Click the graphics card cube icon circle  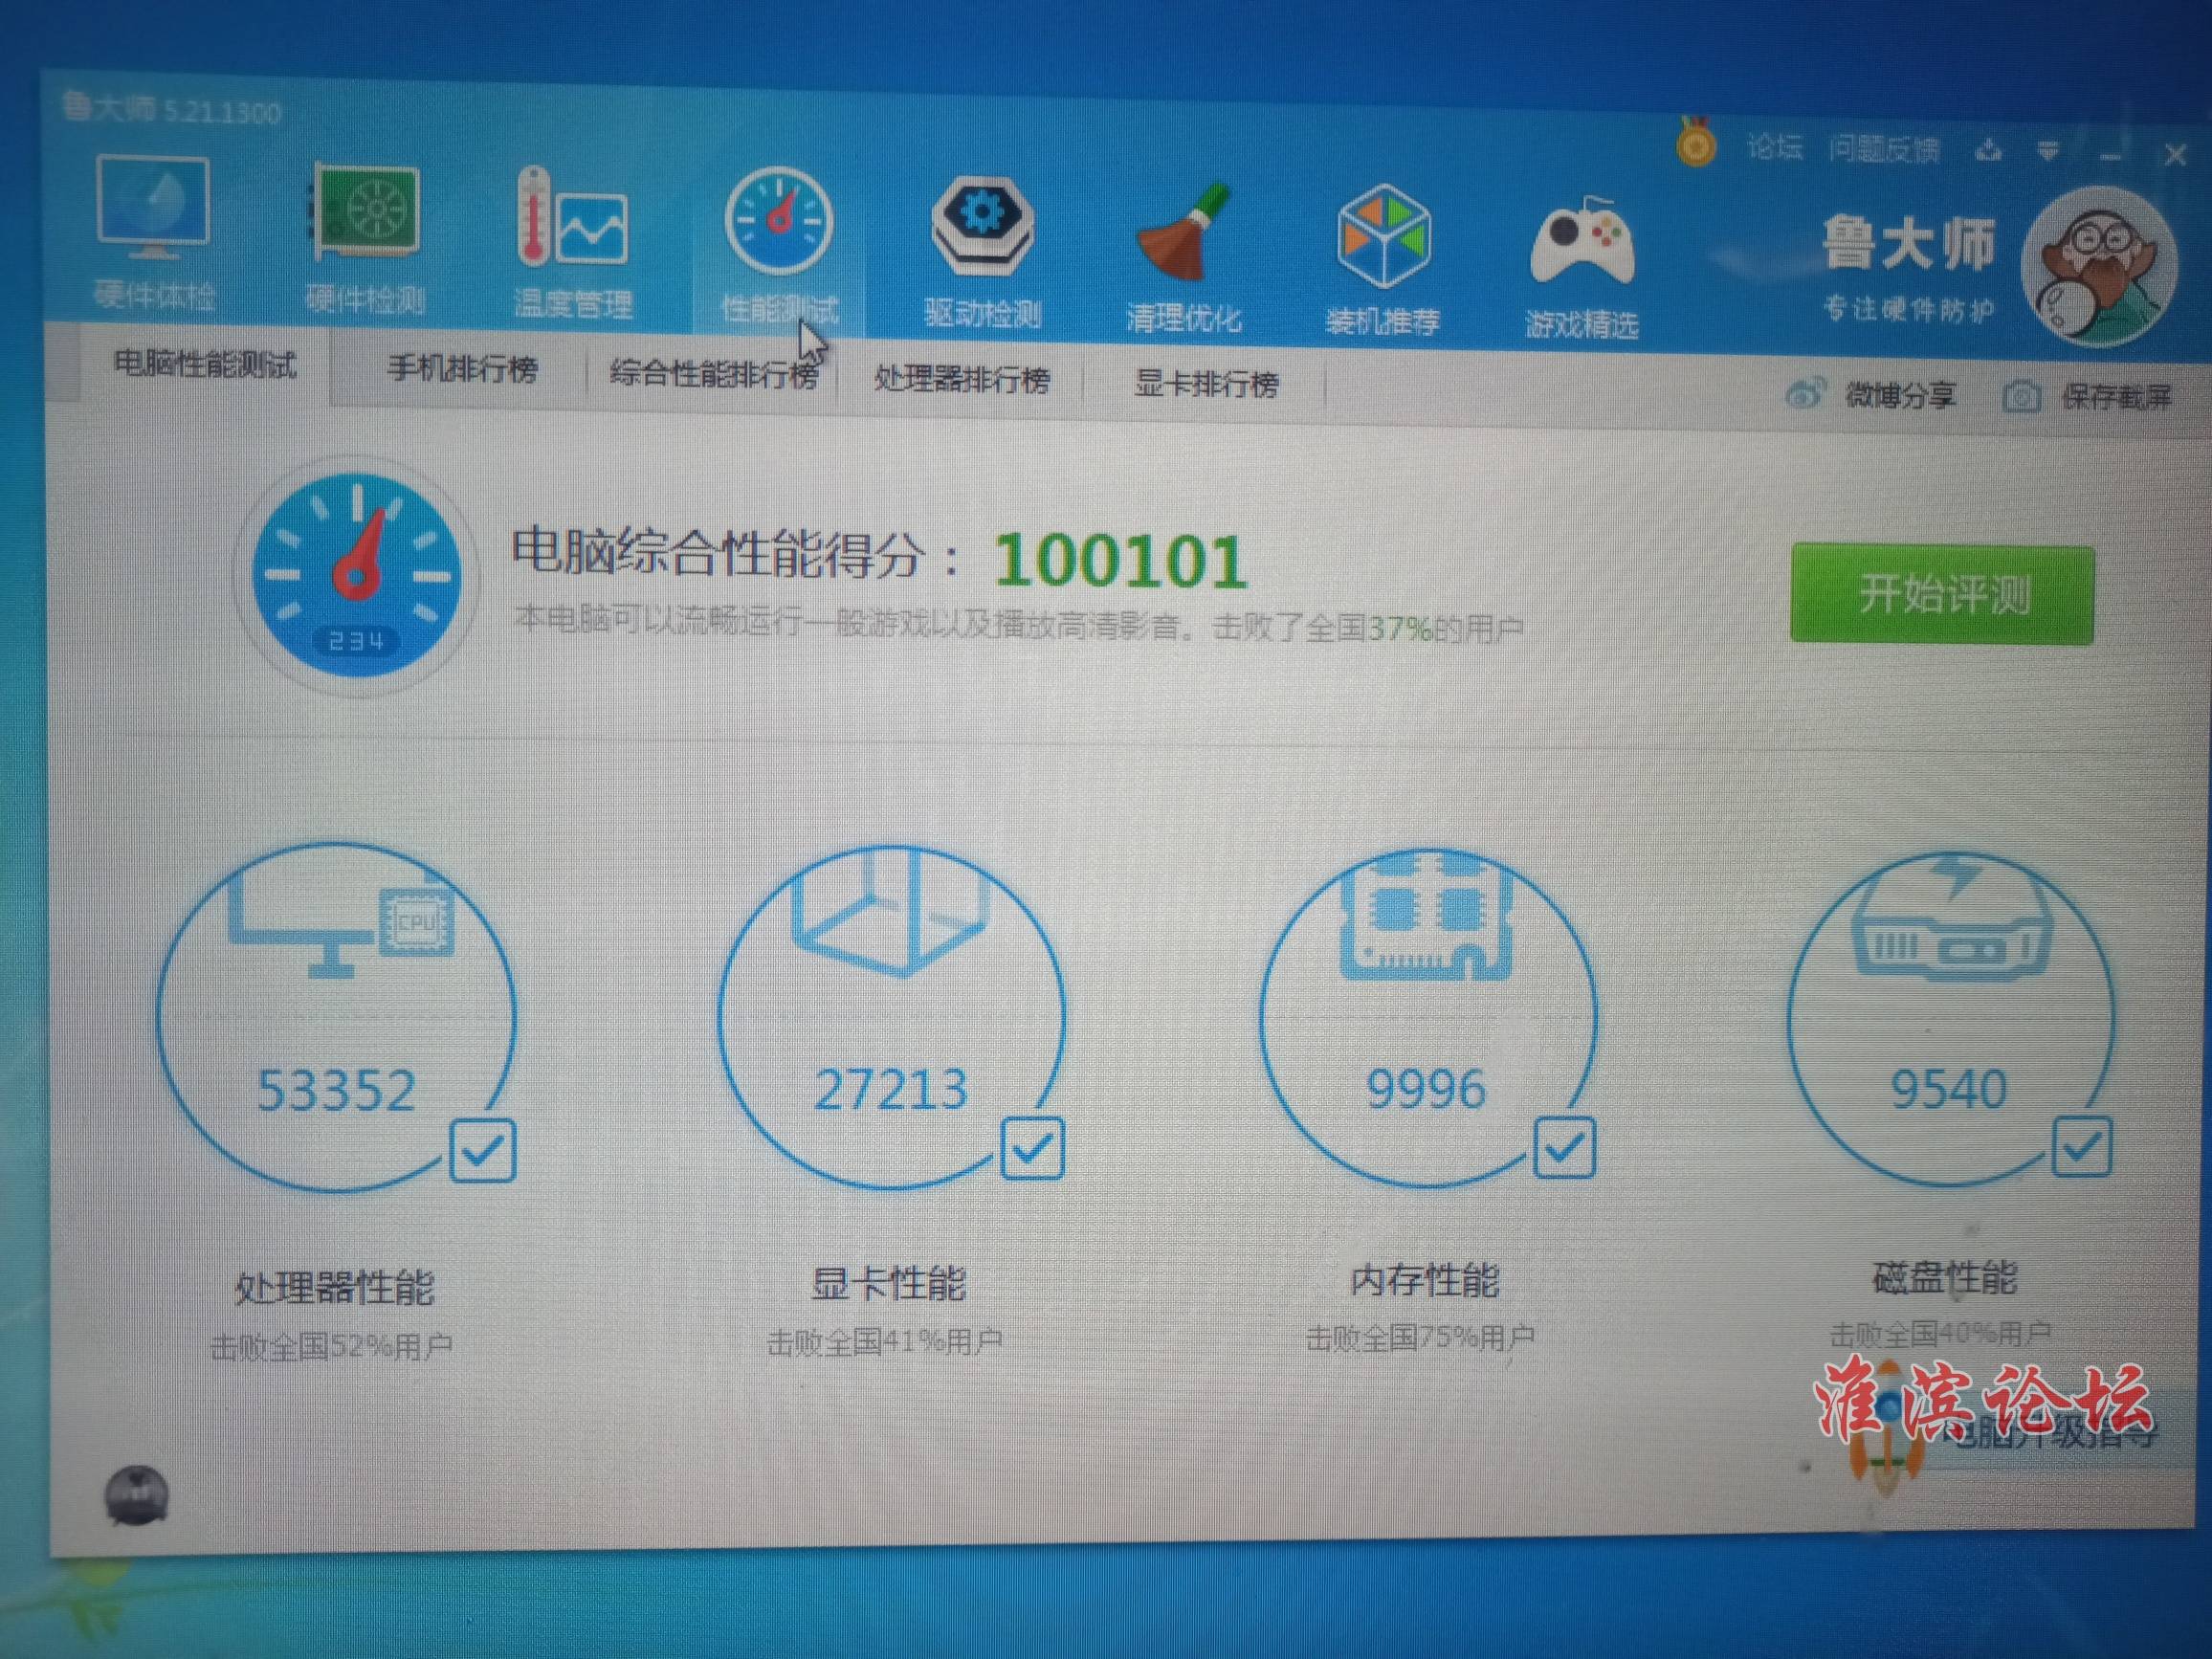[892, 1016]
